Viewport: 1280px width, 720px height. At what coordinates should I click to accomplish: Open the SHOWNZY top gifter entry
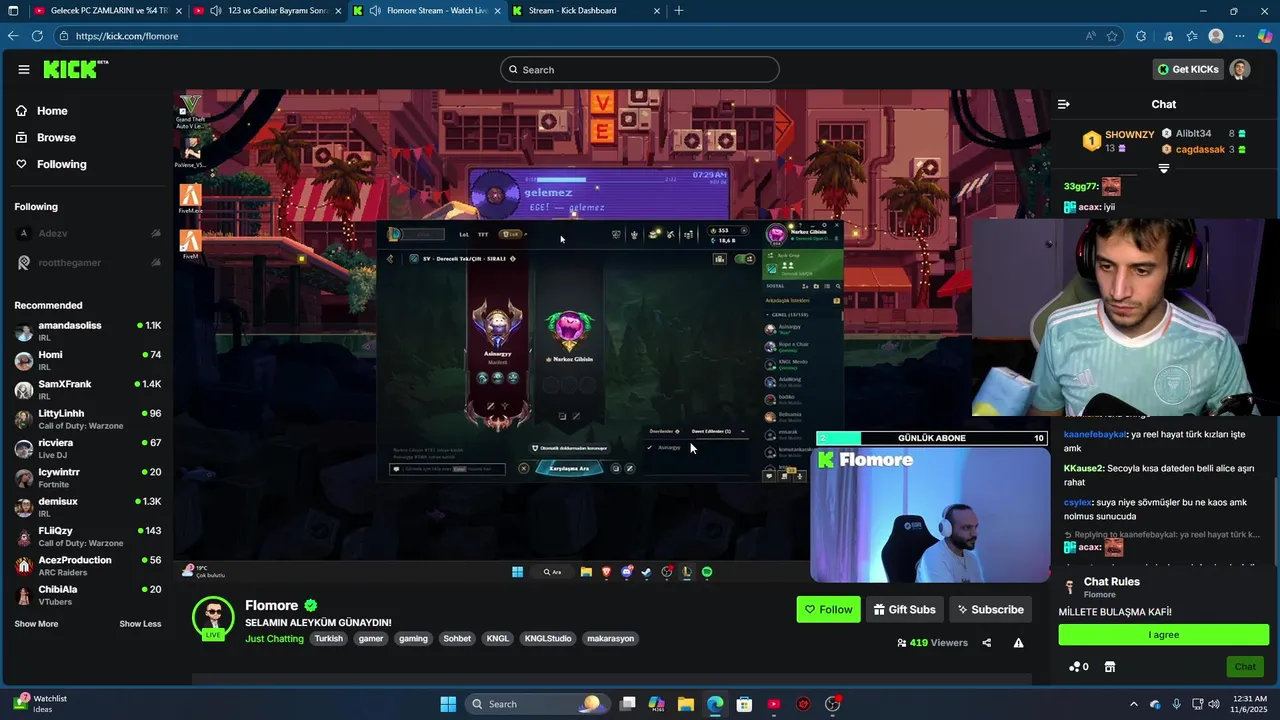1117,141
